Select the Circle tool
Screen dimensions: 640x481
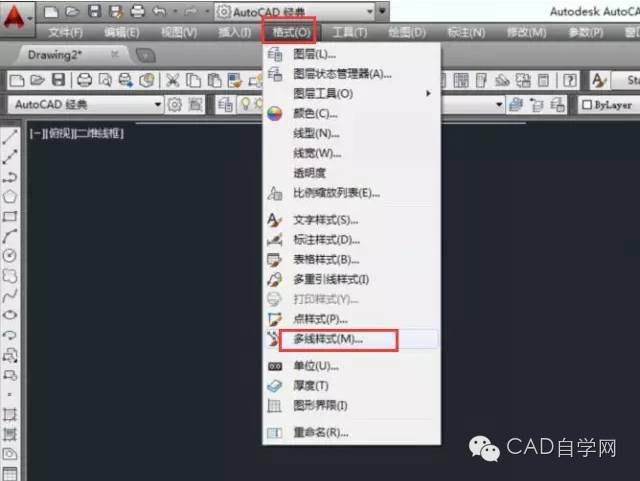pos(10,256)
